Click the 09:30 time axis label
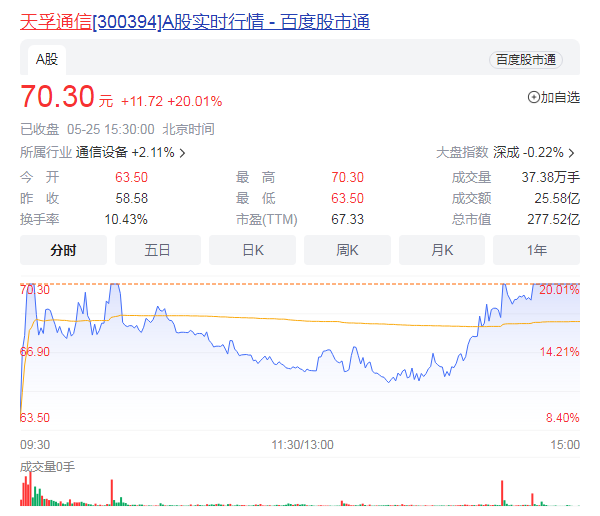The height and width of the screenshot is (516, 600). (x=35, y=444)
